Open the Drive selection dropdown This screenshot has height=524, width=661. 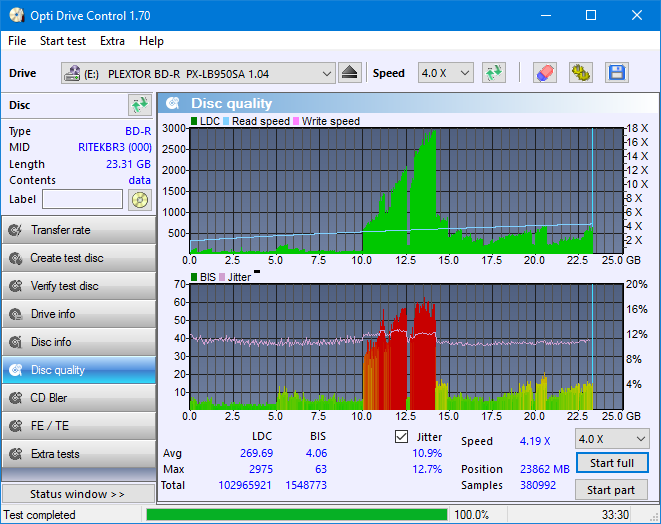198,73
